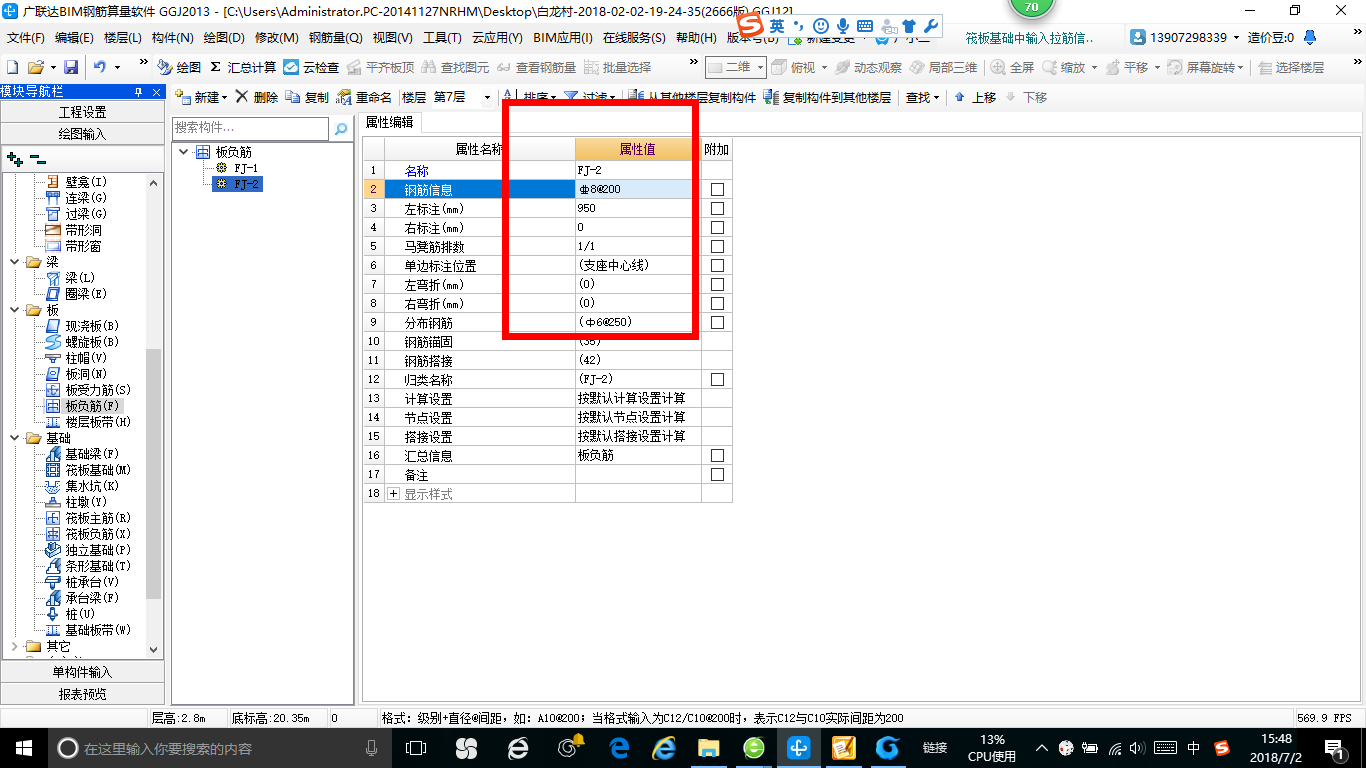Toggle 附加 checkbox for 备注 row
Image resolution: width=1366 pixels, height=768 pixels.
[x=717, y=475]
